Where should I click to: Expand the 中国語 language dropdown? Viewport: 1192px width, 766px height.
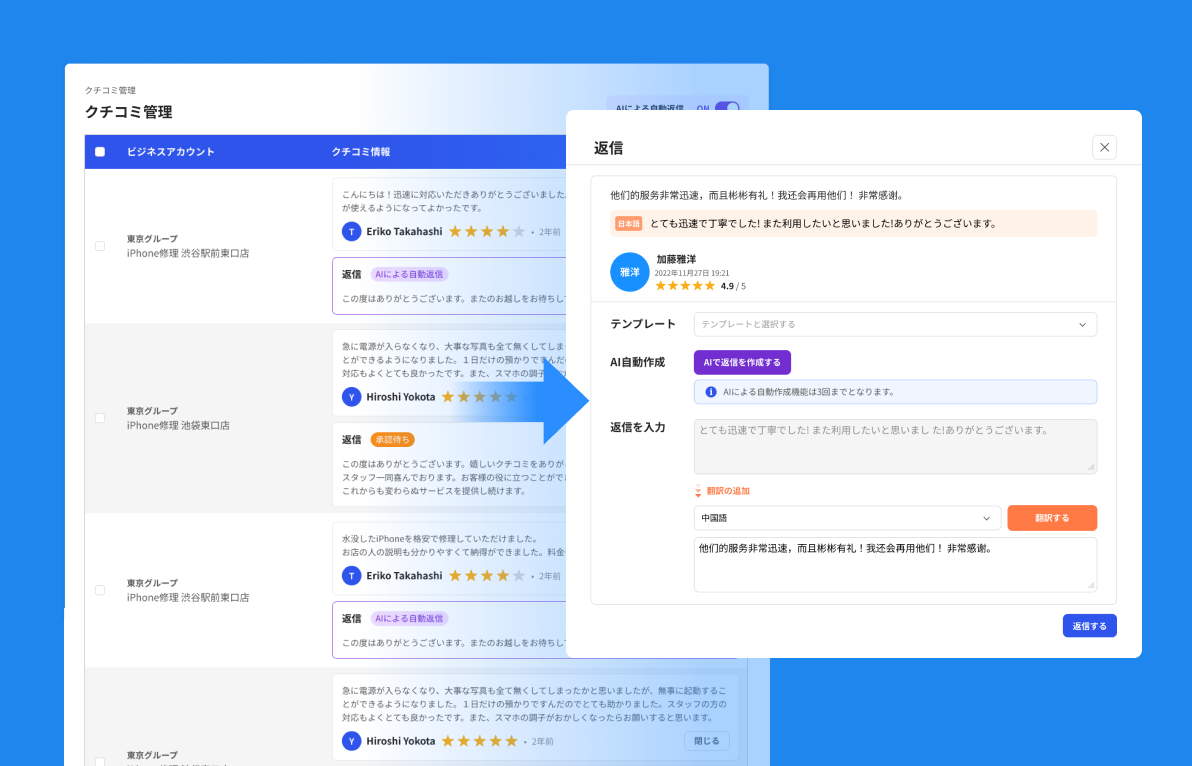(847, 518)
